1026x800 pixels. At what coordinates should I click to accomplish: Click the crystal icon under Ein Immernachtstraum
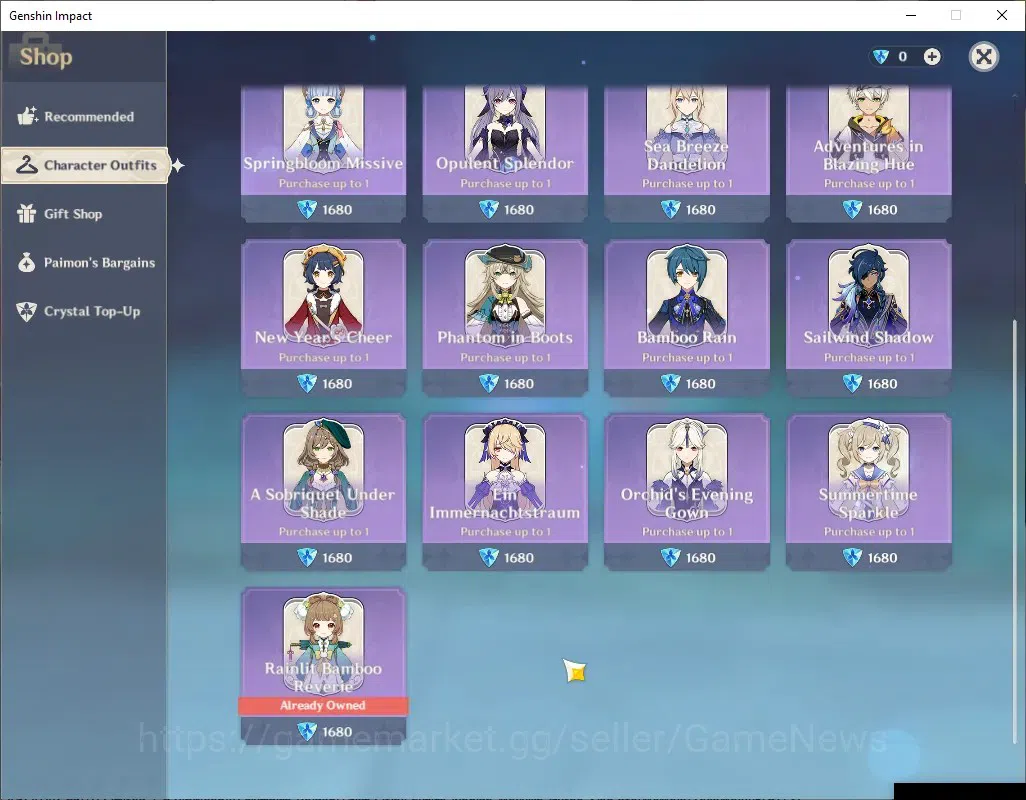(x=489, y=557)
